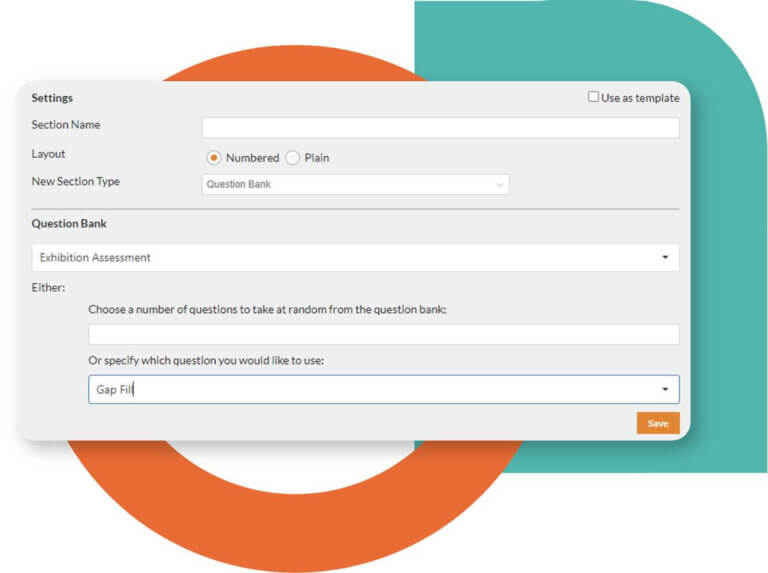Enable the Use as template checkbox
The image size is (768, 573).
pos(594,98)
